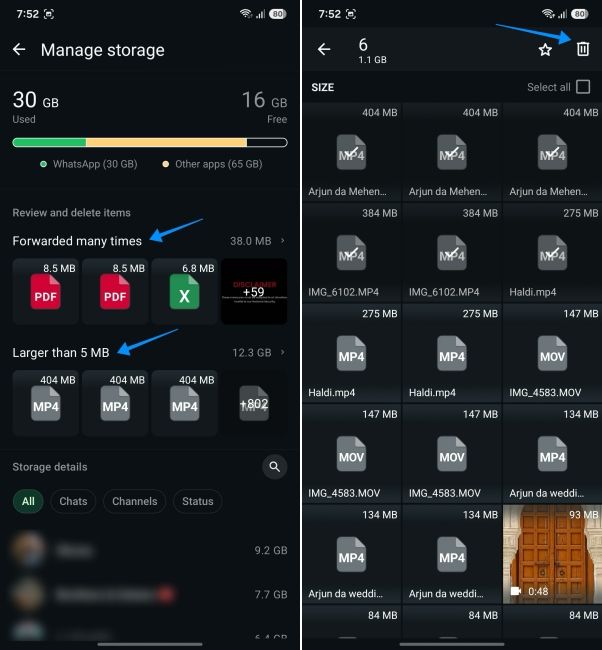Image resolution: width=602 pixels, height=650 pixels.
Task: Expand the Forwarded many times chevron
Action: tap(283, 240)
